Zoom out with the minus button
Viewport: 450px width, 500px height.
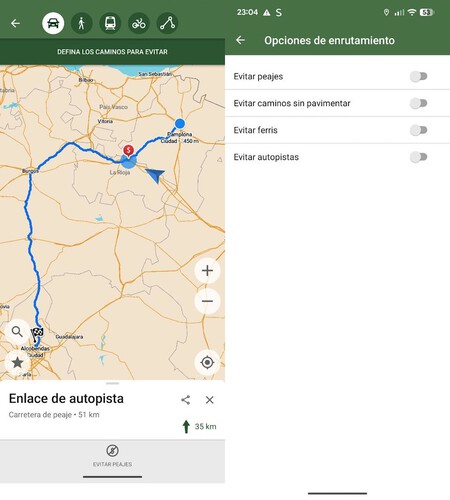[x=207, y=301]
